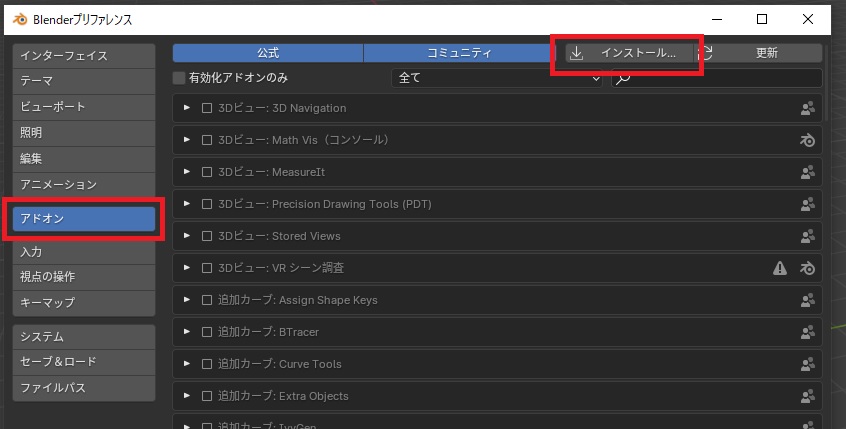Click the Blender logo in the title bar

20,19
